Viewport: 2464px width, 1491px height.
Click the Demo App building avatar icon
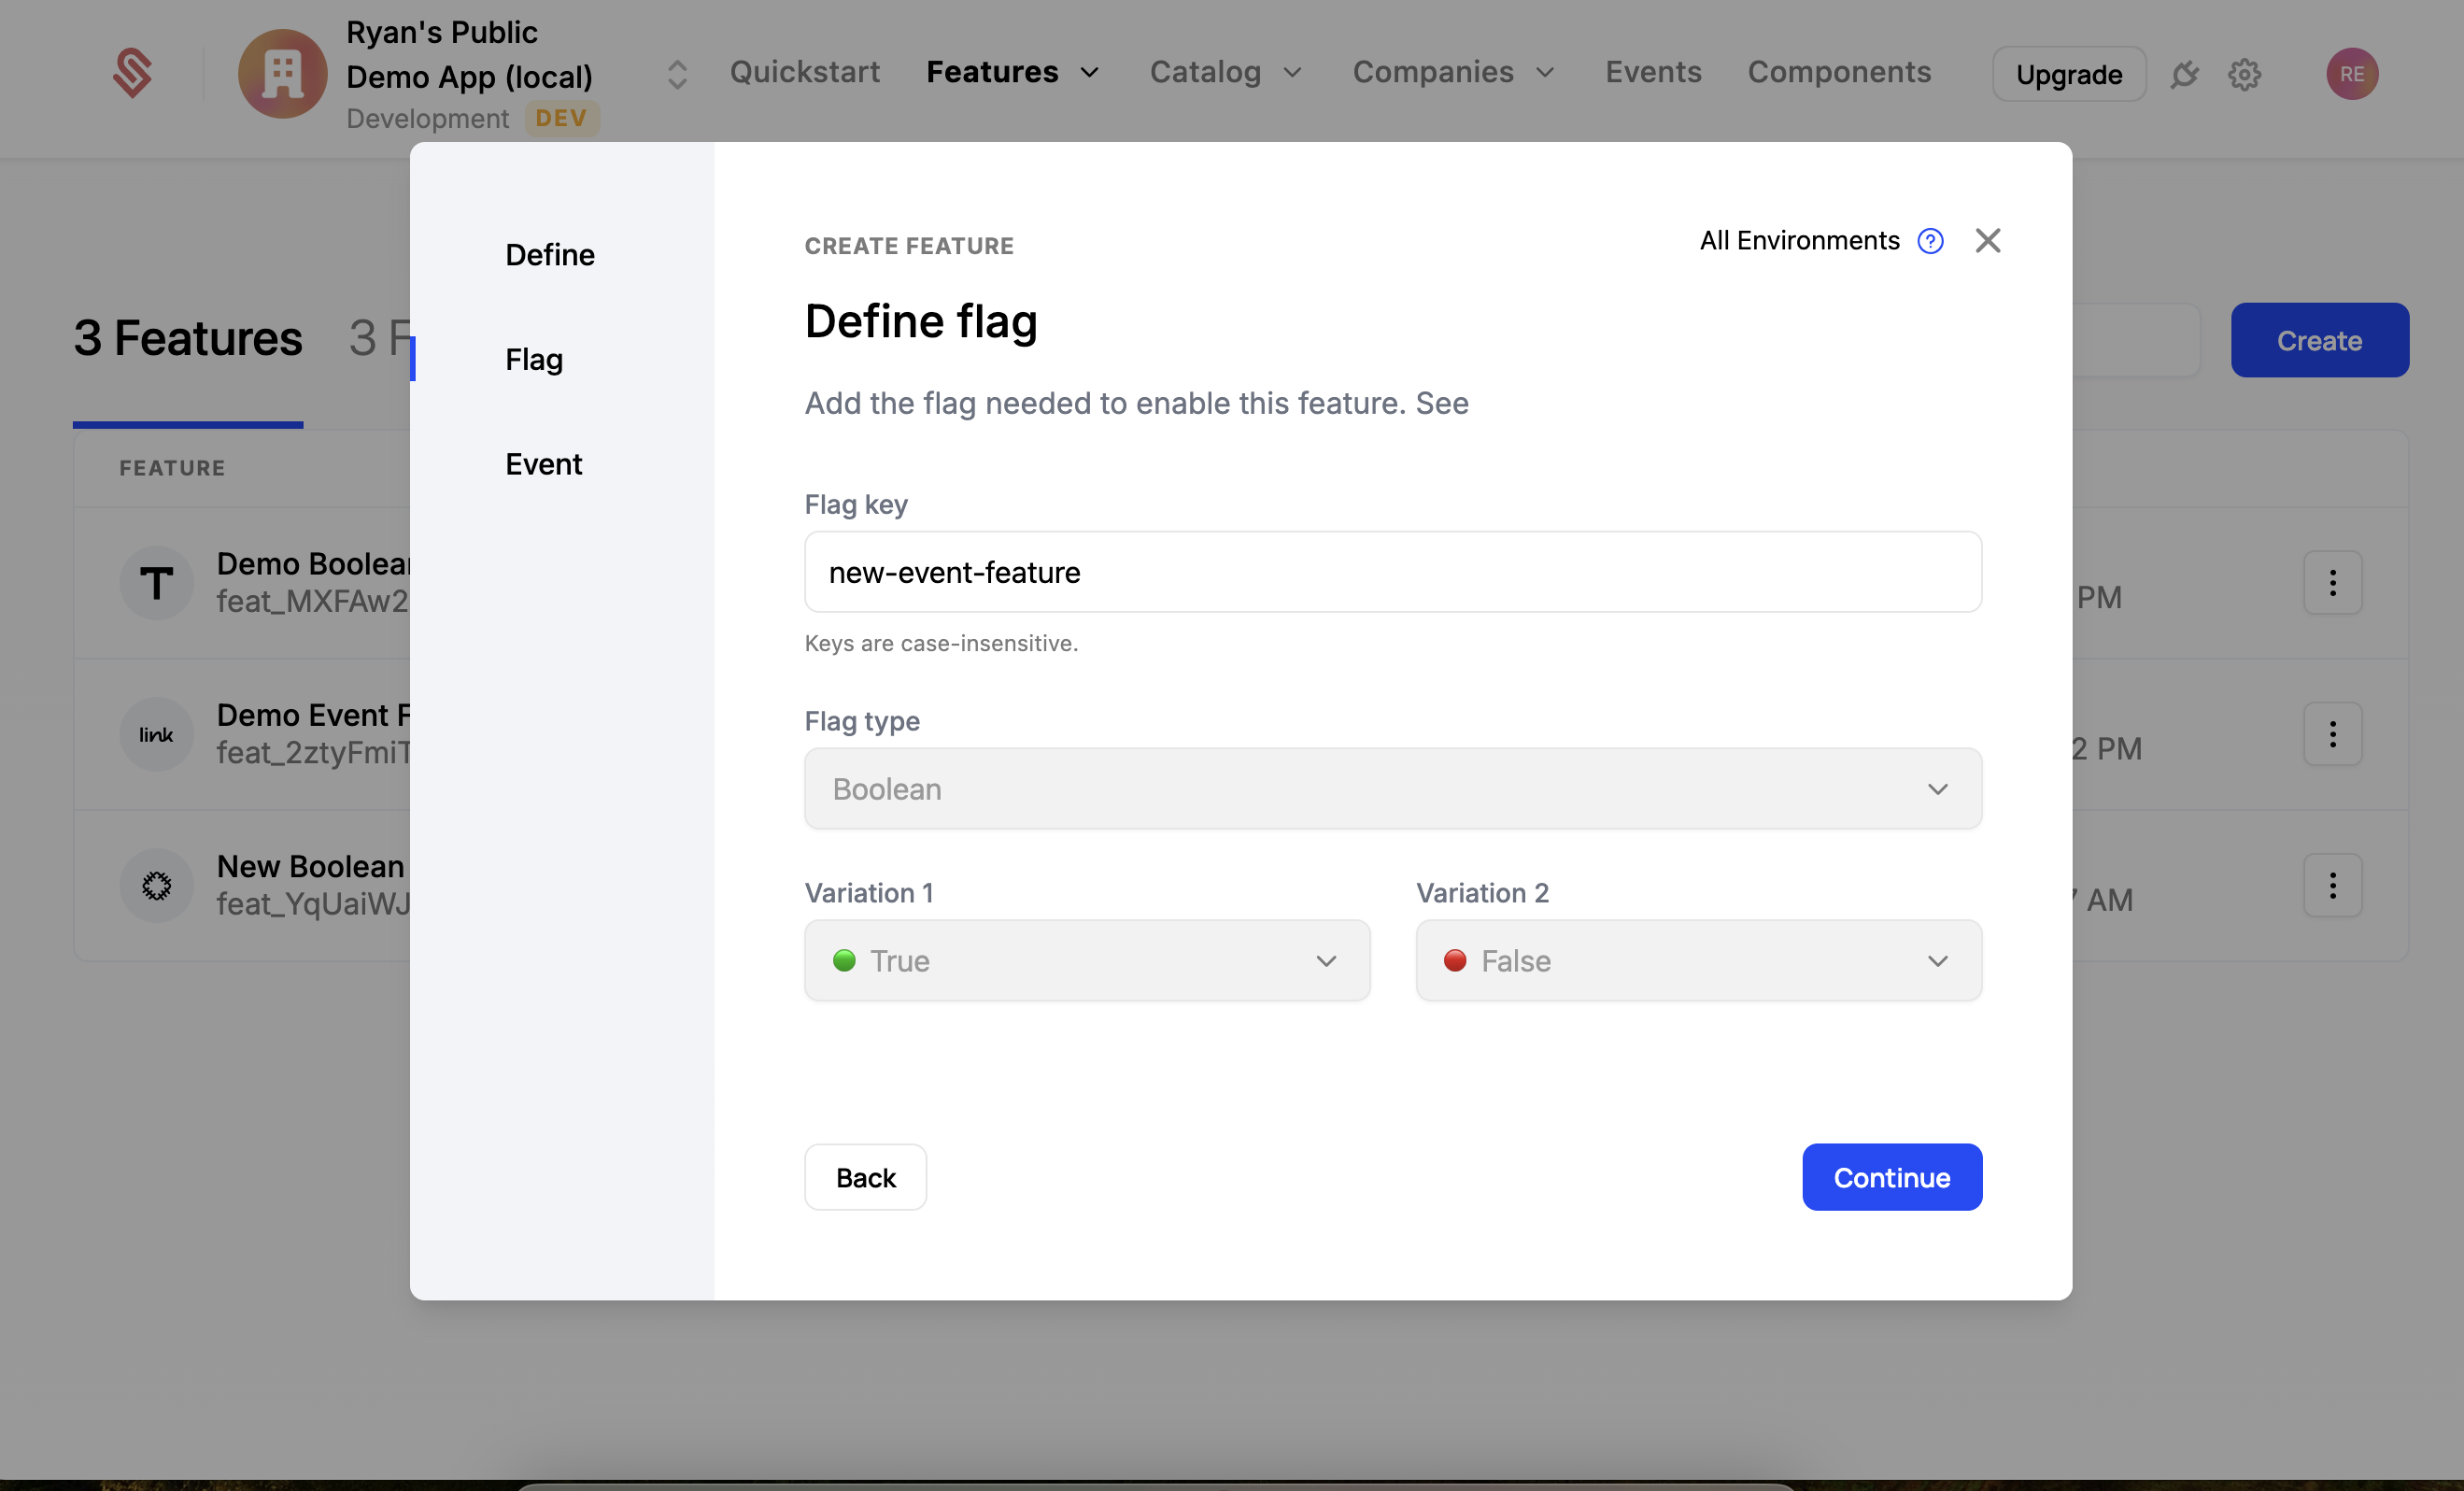[x=282, y=74]
